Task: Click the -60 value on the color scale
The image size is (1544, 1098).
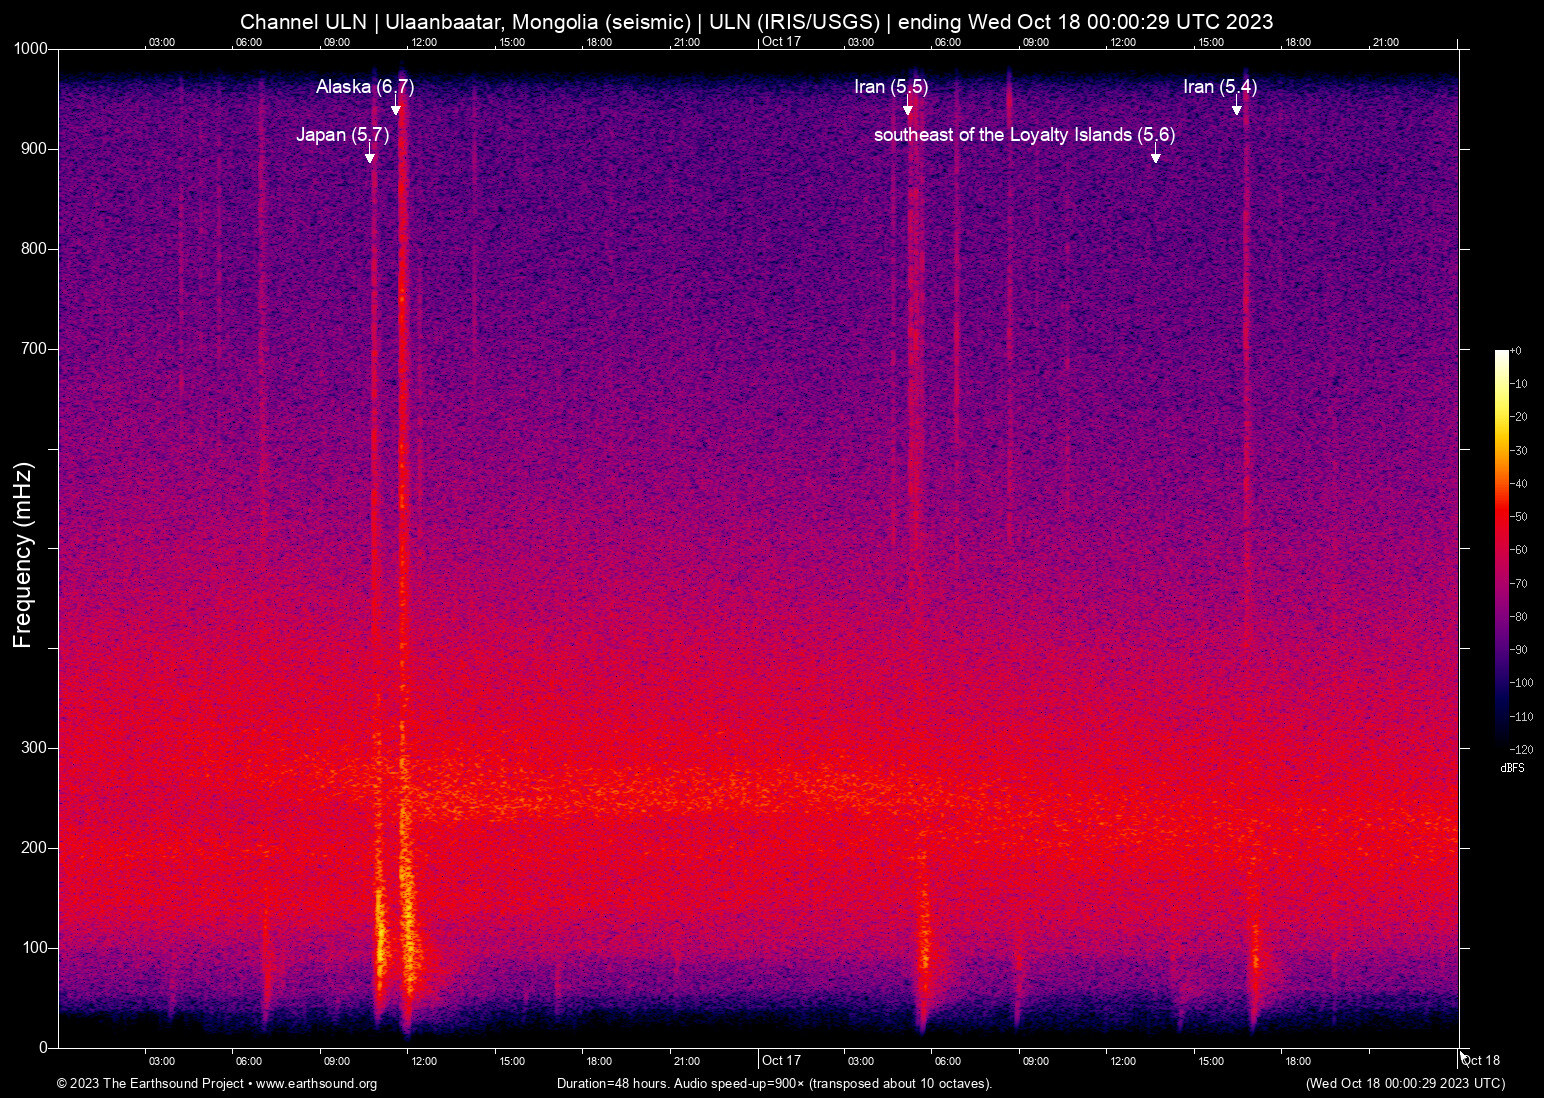Action: coord(1518,550)
